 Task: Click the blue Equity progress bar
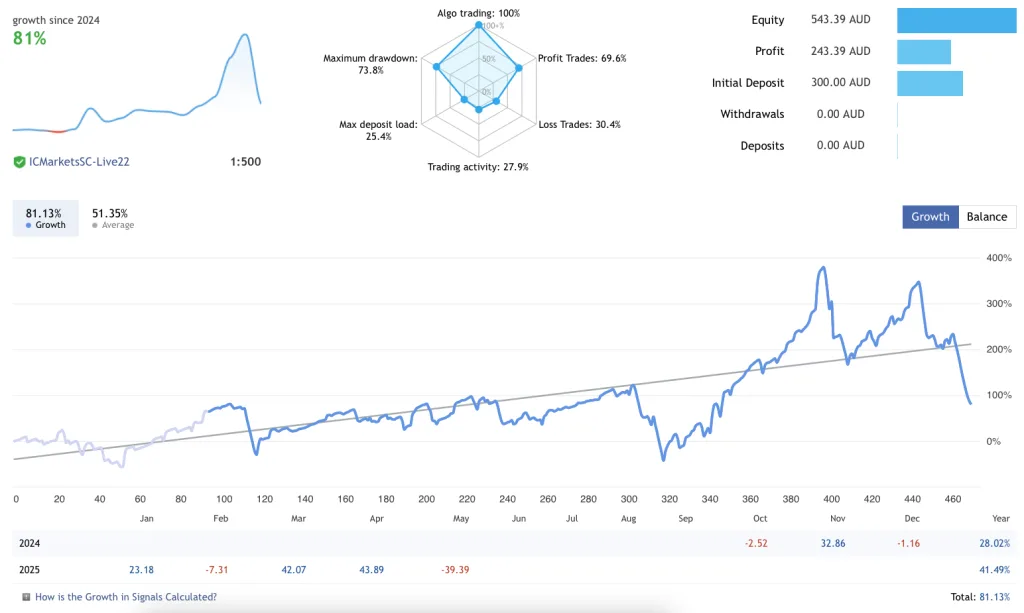(x=956, y=19)
